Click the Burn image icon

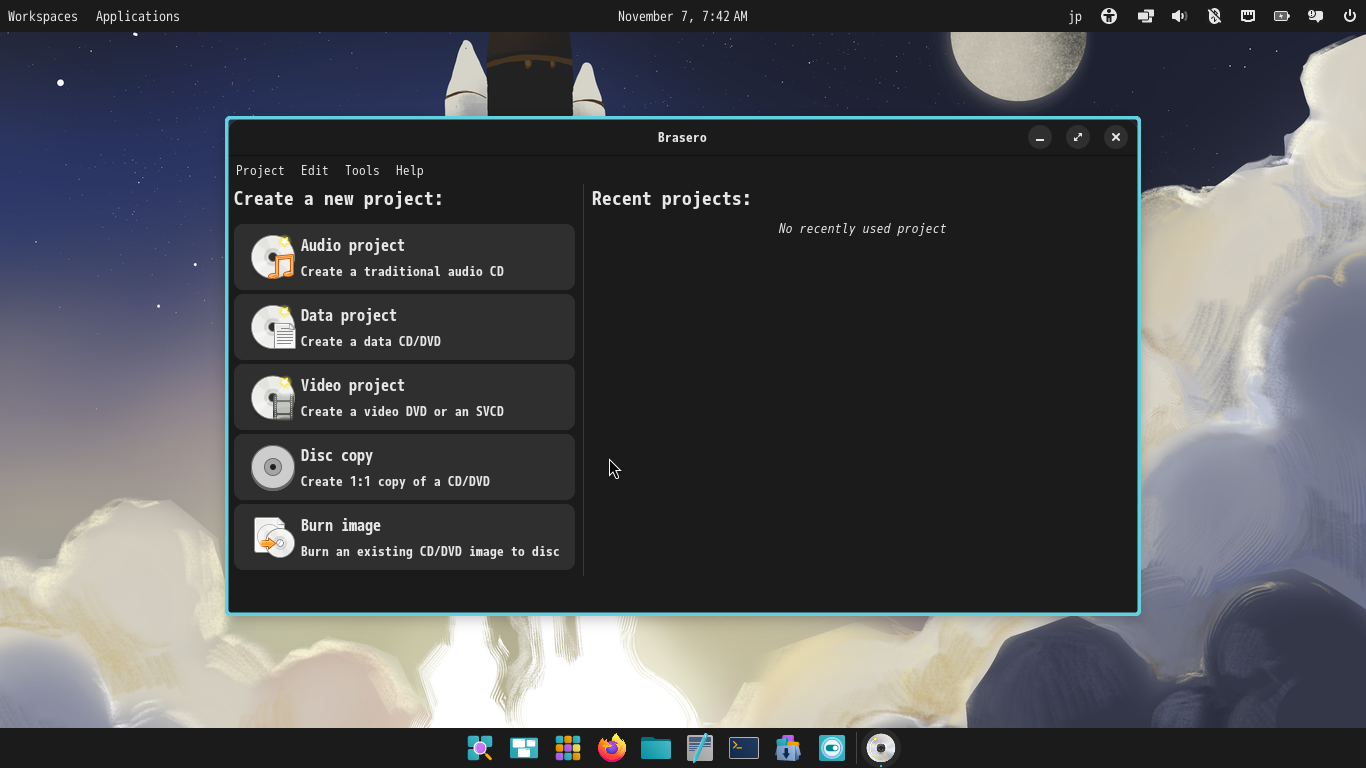(x=271, y=537)
